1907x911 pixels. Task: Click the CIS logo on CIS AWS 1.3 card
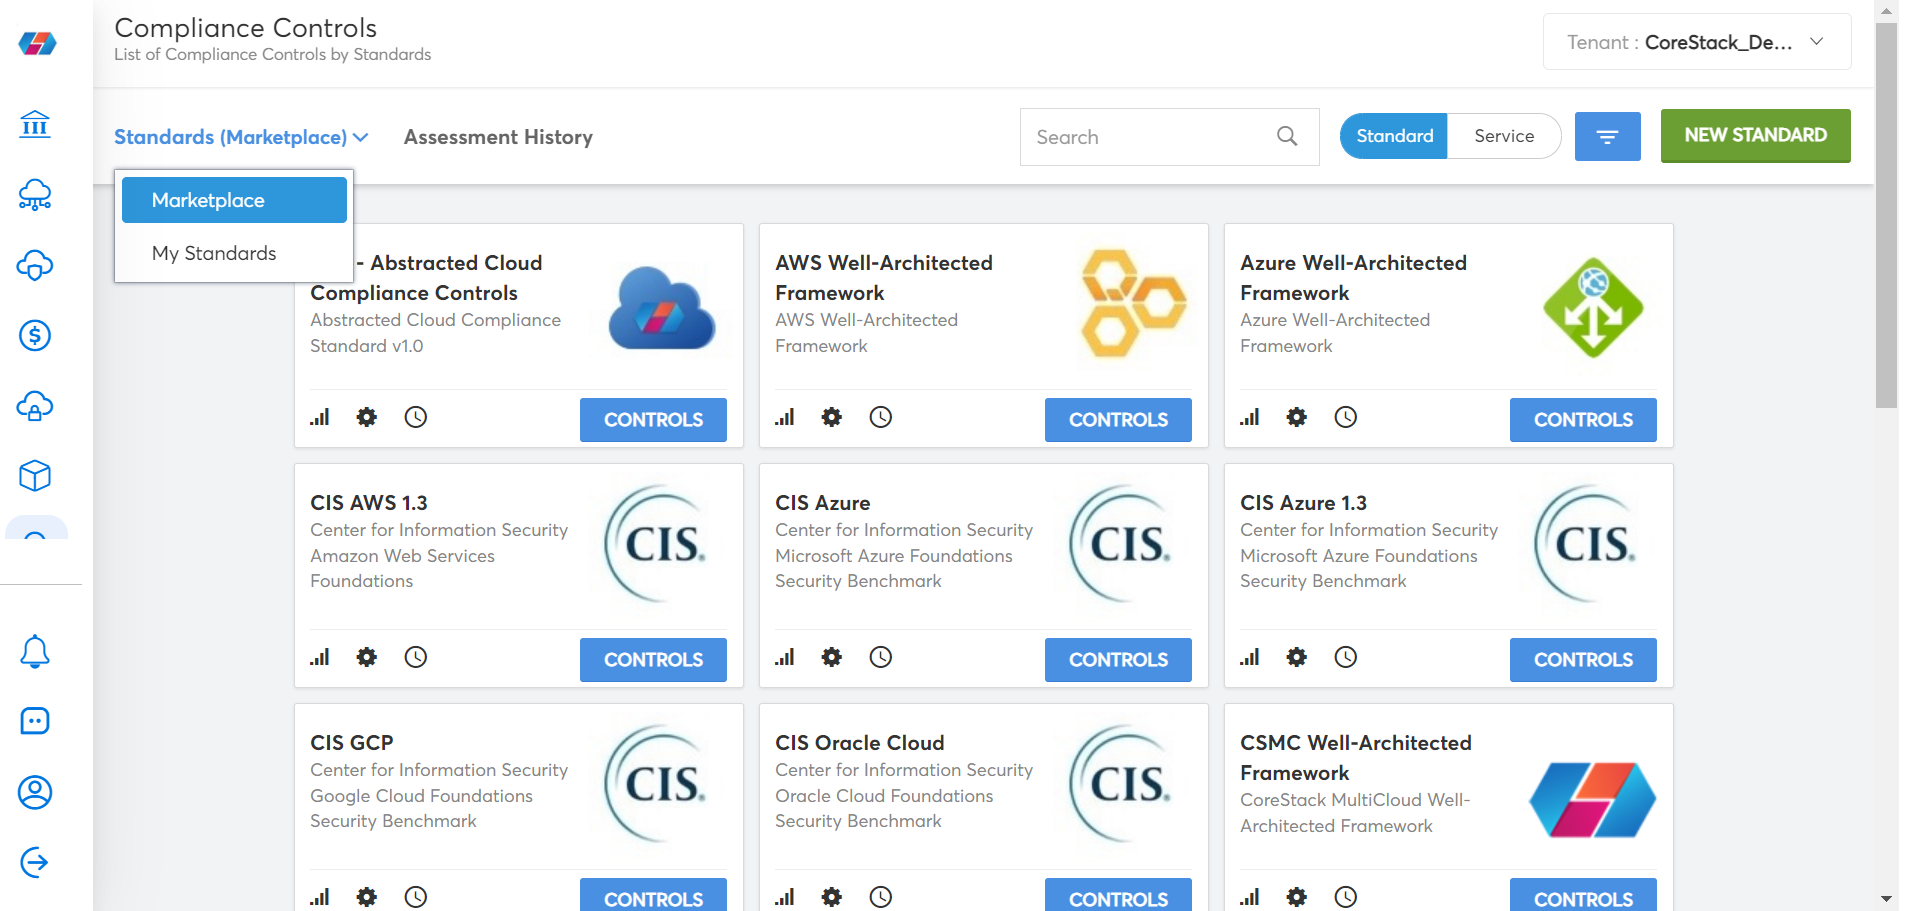(x=656, y=544)
